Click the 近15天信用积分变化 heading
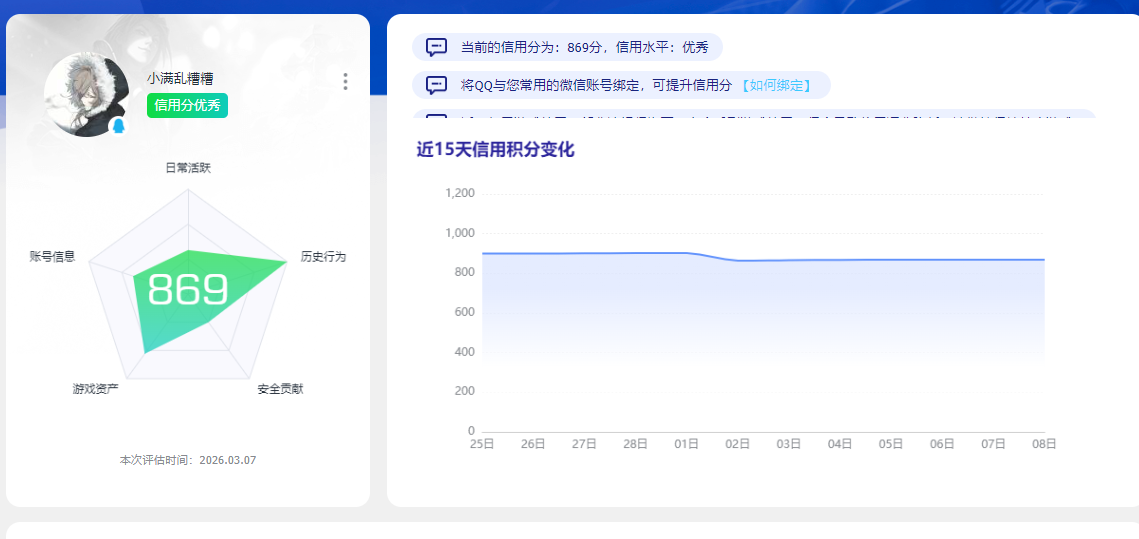1139x539 pixels. click(495, 150)
